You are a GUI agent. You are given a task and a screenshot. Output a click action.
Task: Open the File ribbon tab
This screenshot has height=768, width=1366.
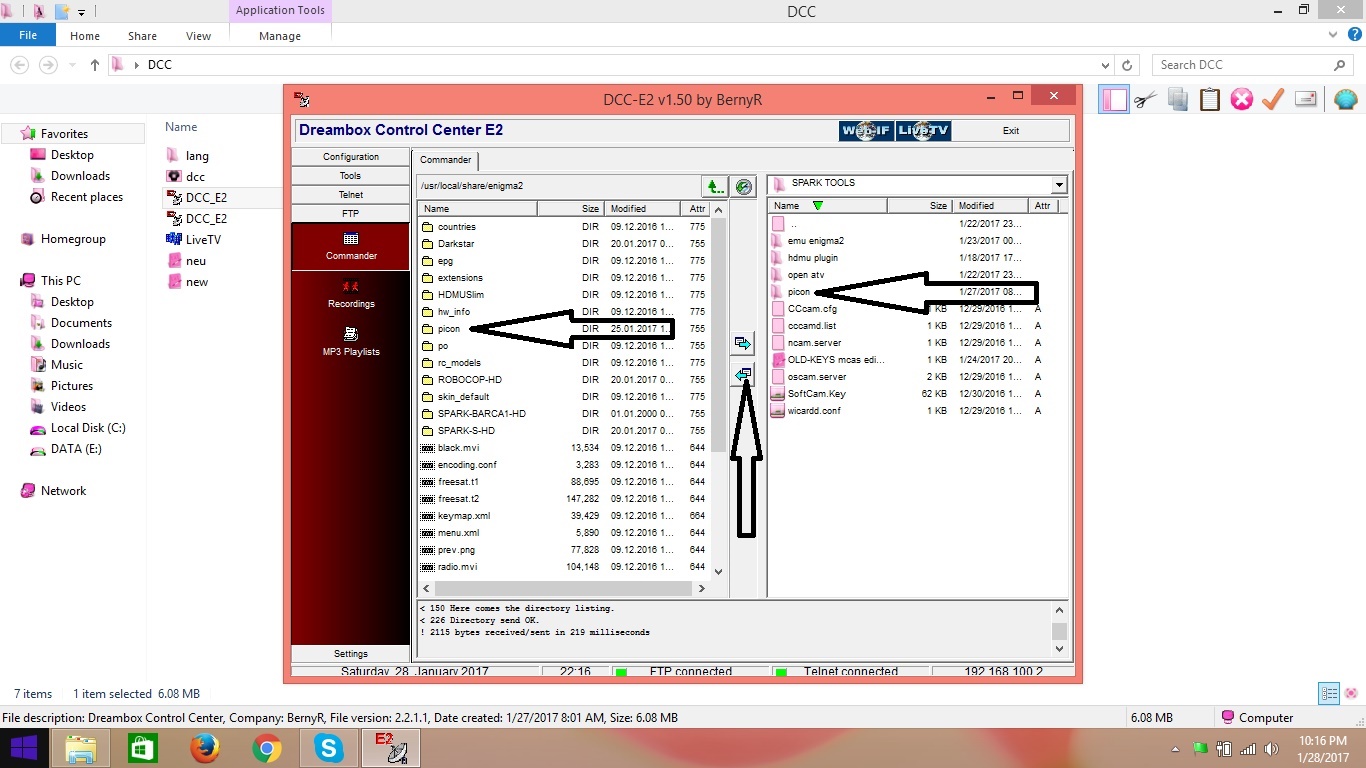click(28, 35)
